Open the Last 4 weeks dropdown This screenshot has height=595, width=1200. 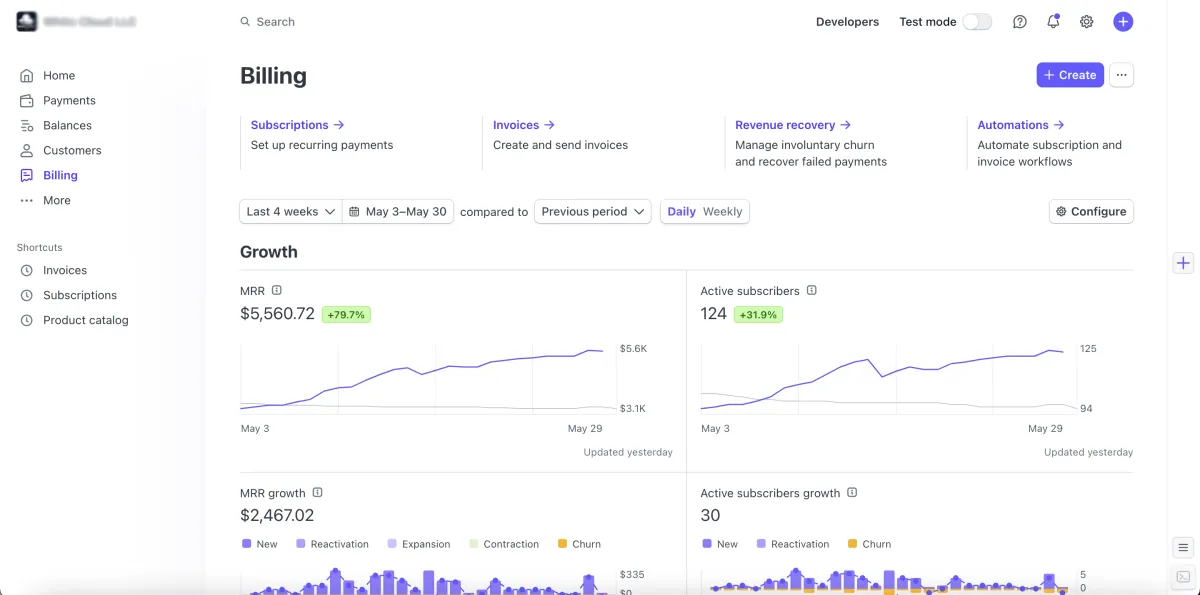pos(291,212)
